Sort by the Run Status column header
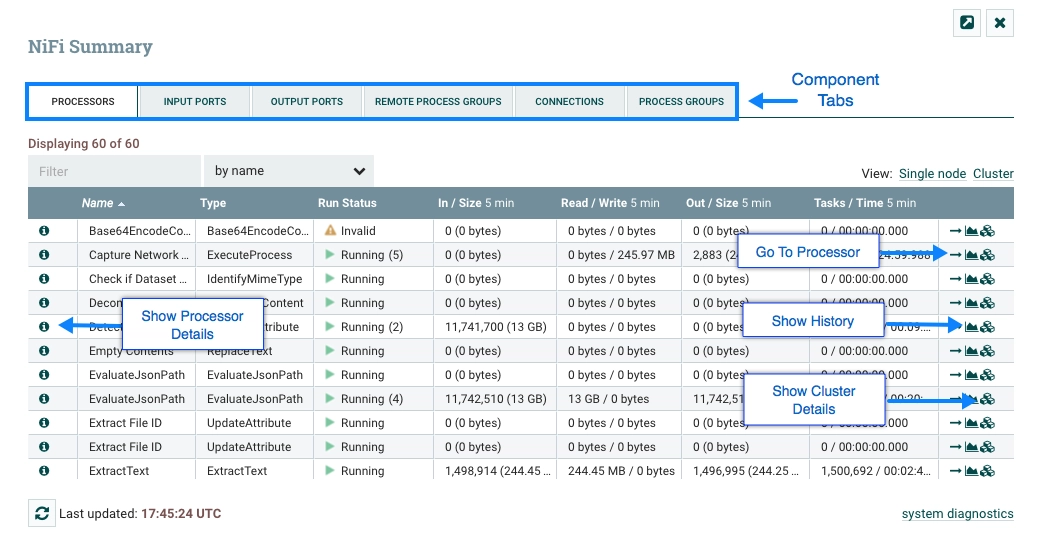The image size is (1043, 547). (347, 203)
